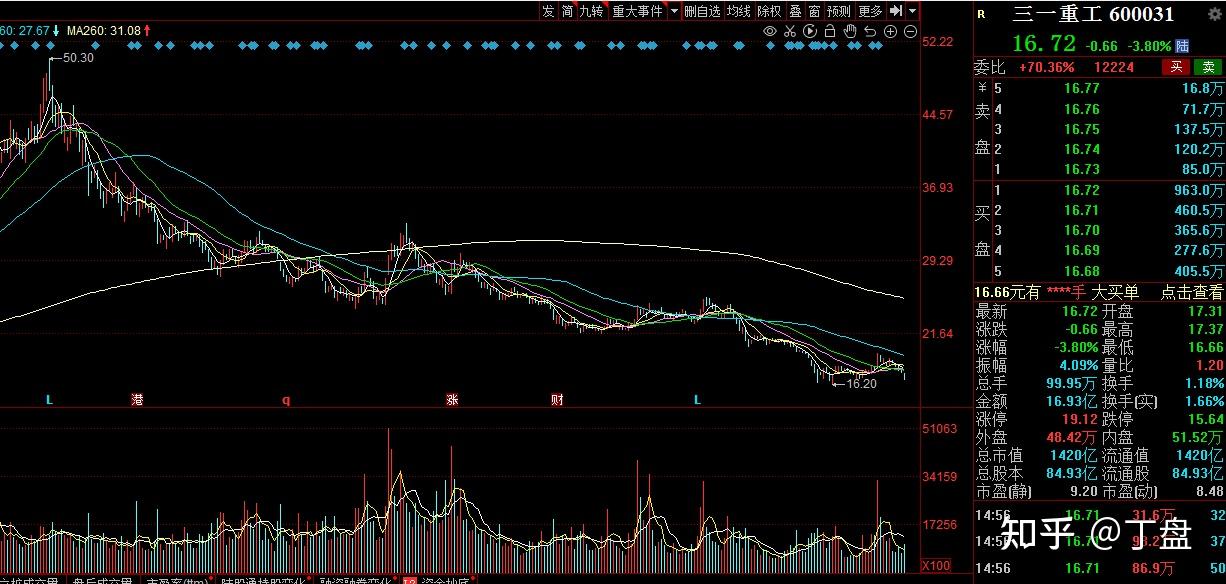
Task: Click the 港 event marker on the chart
Action: click(137, 400)
